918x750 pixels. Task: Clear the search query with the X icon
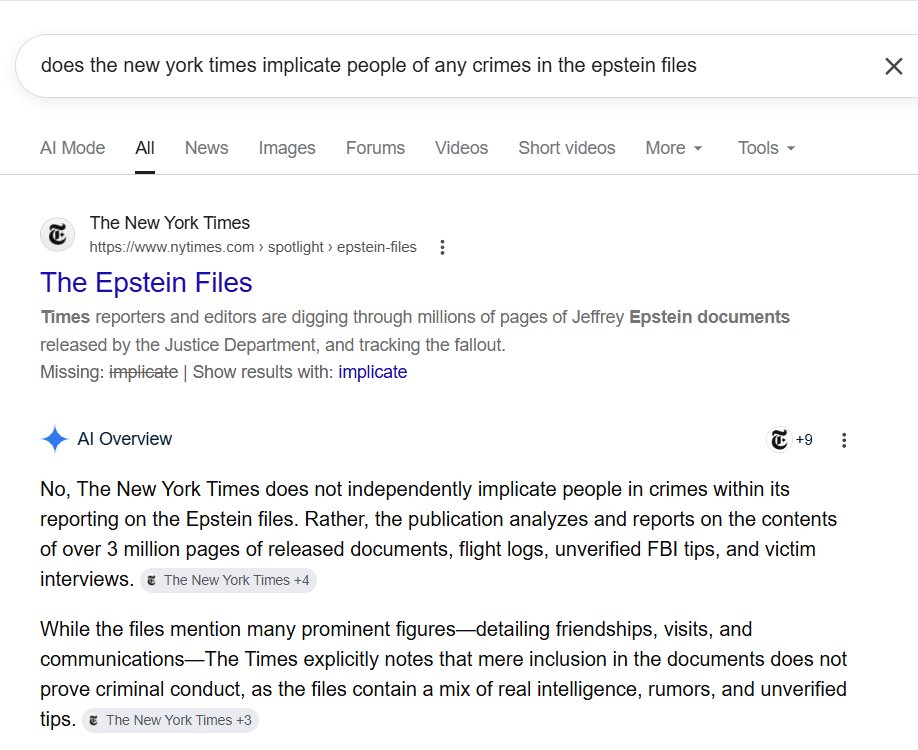pos(893,66)
